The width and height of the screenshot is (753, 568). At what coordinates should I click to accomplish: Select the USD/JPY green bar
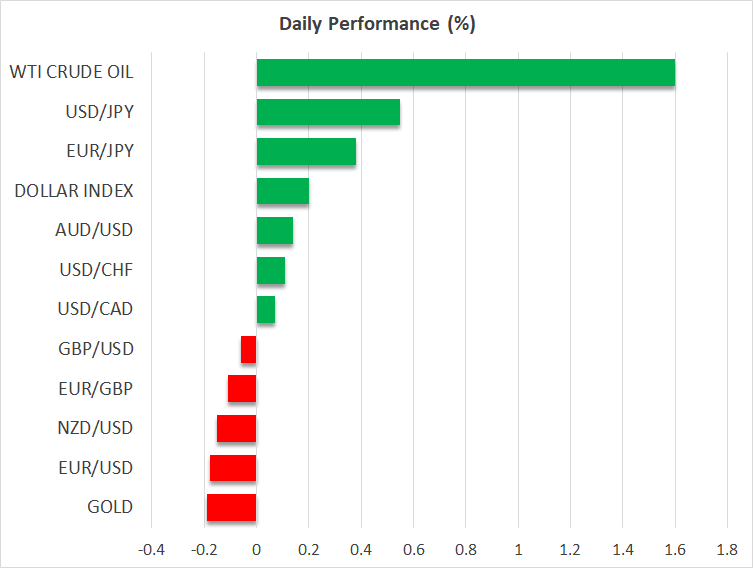(328, 112)
